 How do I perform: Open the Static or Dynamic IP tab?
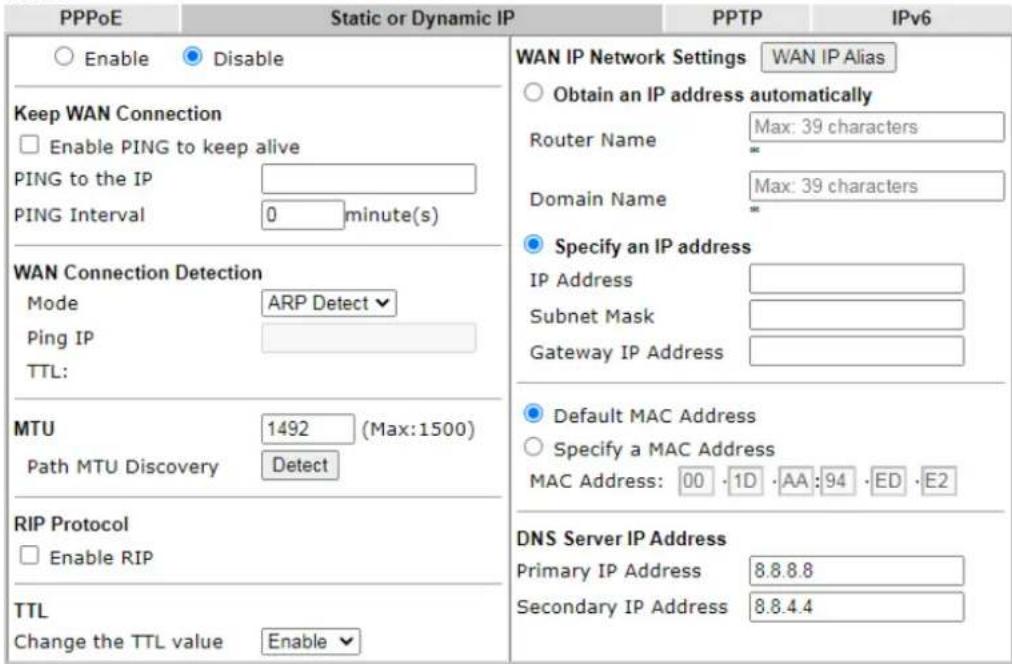(x=422, y=18)
